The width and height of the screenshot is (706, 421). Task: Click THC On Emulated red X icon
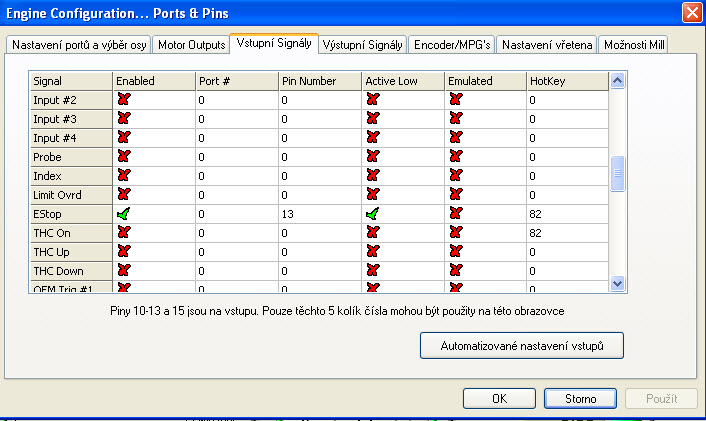pyautogui.click(x=456, y=233)
